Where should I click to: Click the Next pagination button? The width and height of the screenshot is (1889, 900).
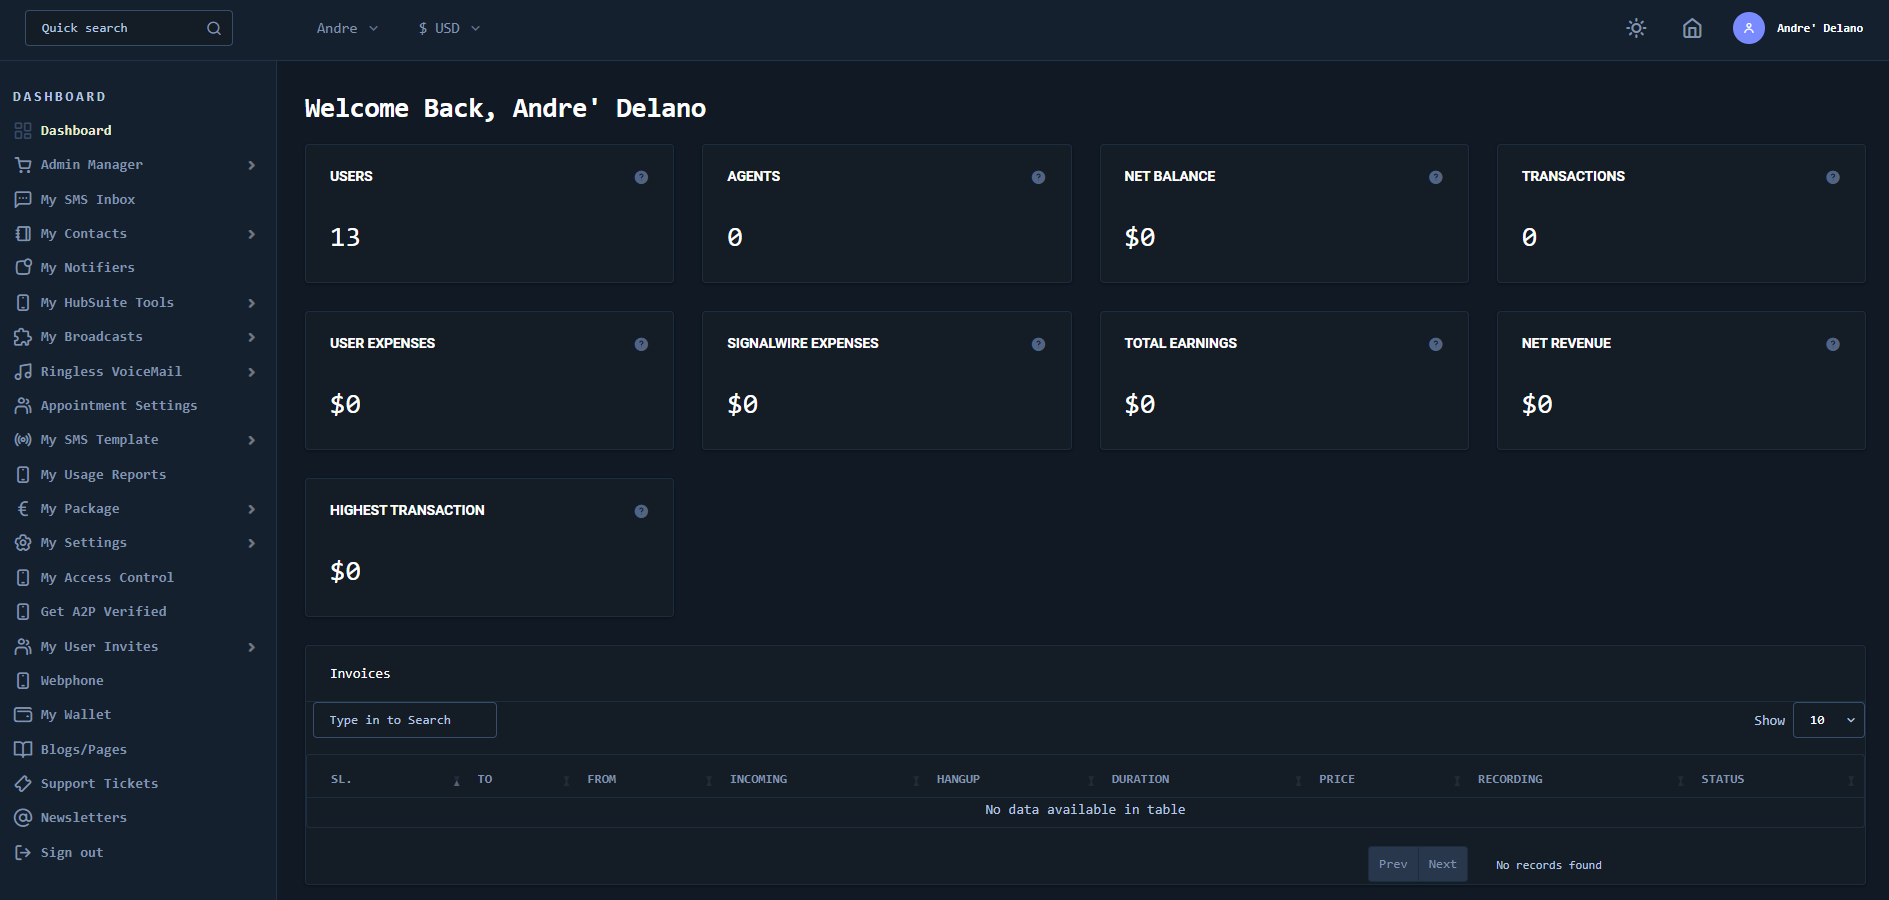click(1442, 864)
